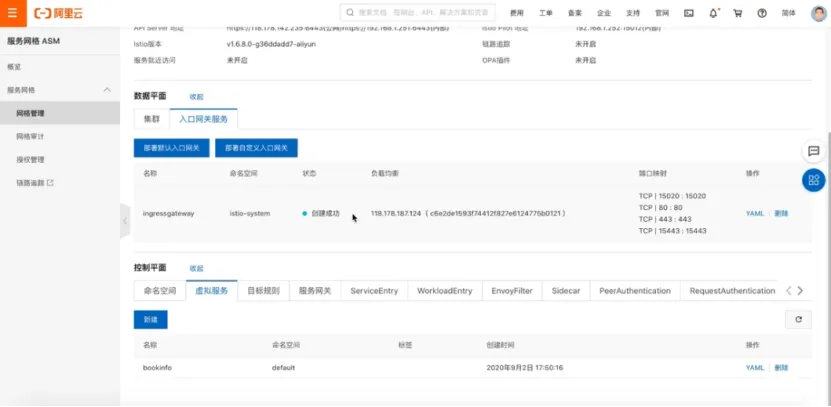Screen dimensions: 831x407
Task: Select the Istio version value v1.6.8.0
Action: pos(271,45)
